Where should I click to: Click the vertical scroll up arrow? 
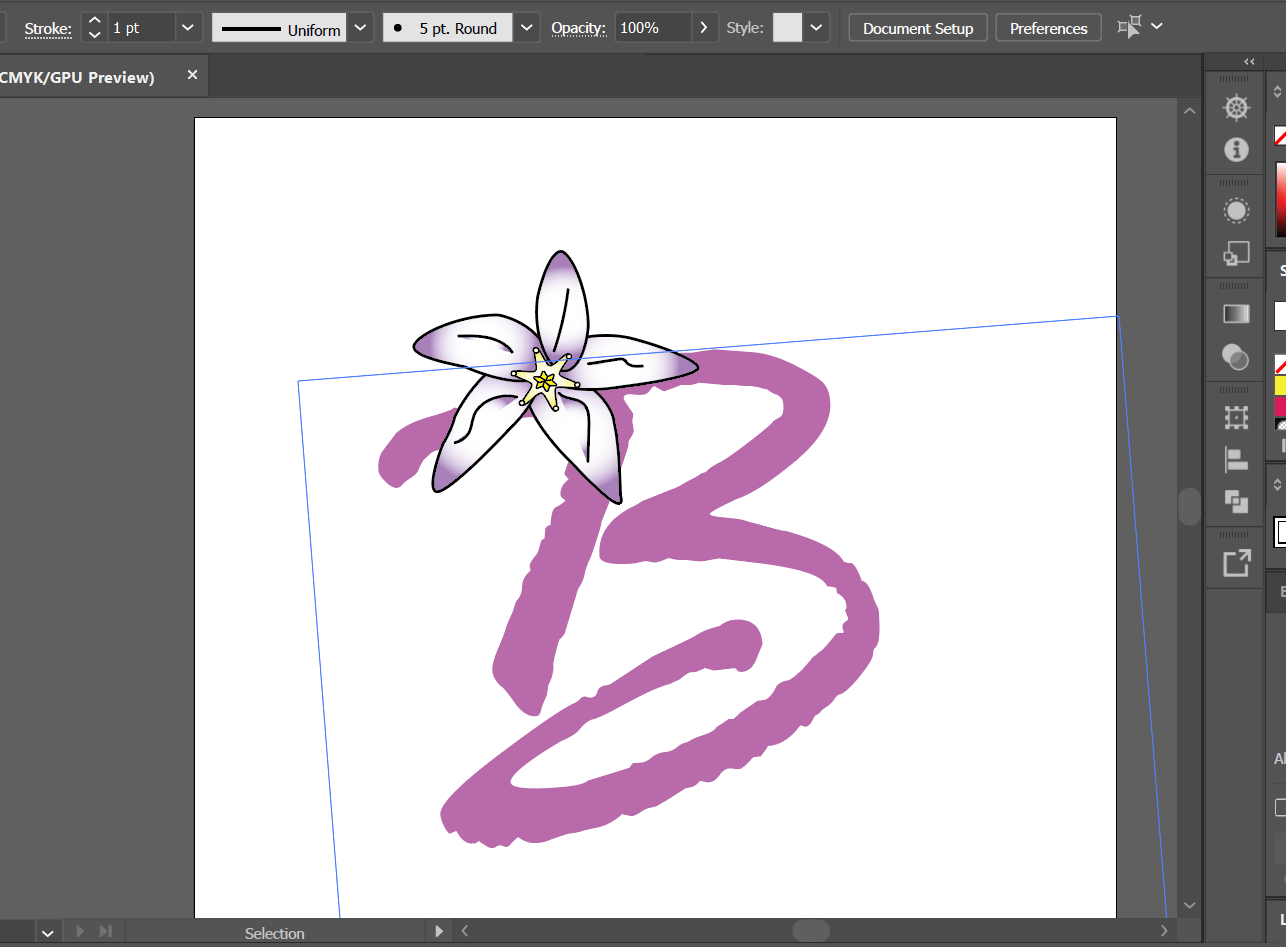click(1189, 111)
